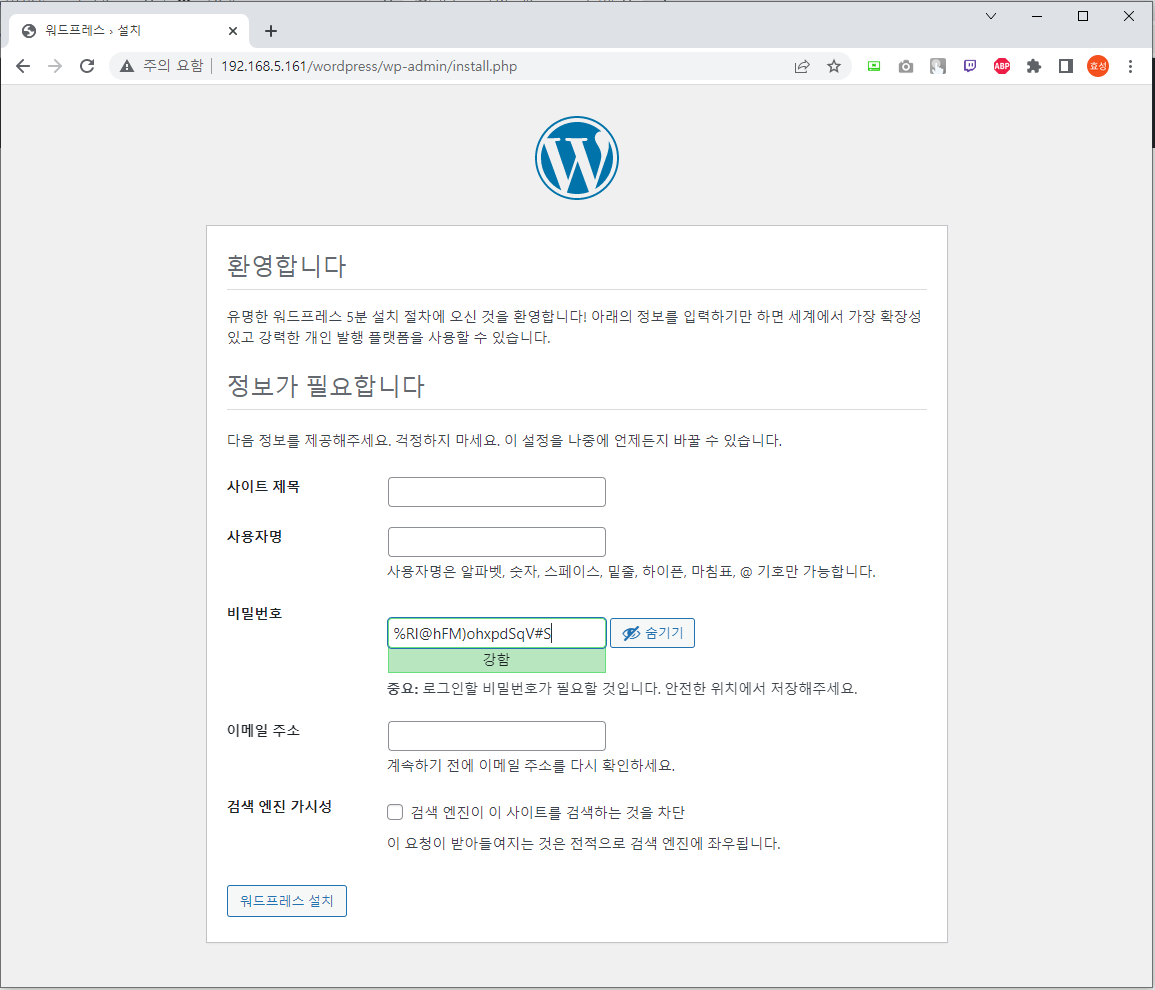This screenshot has width=1155, height=990.
Task: Click into the 비밀번호 password field
Action: 496,633
